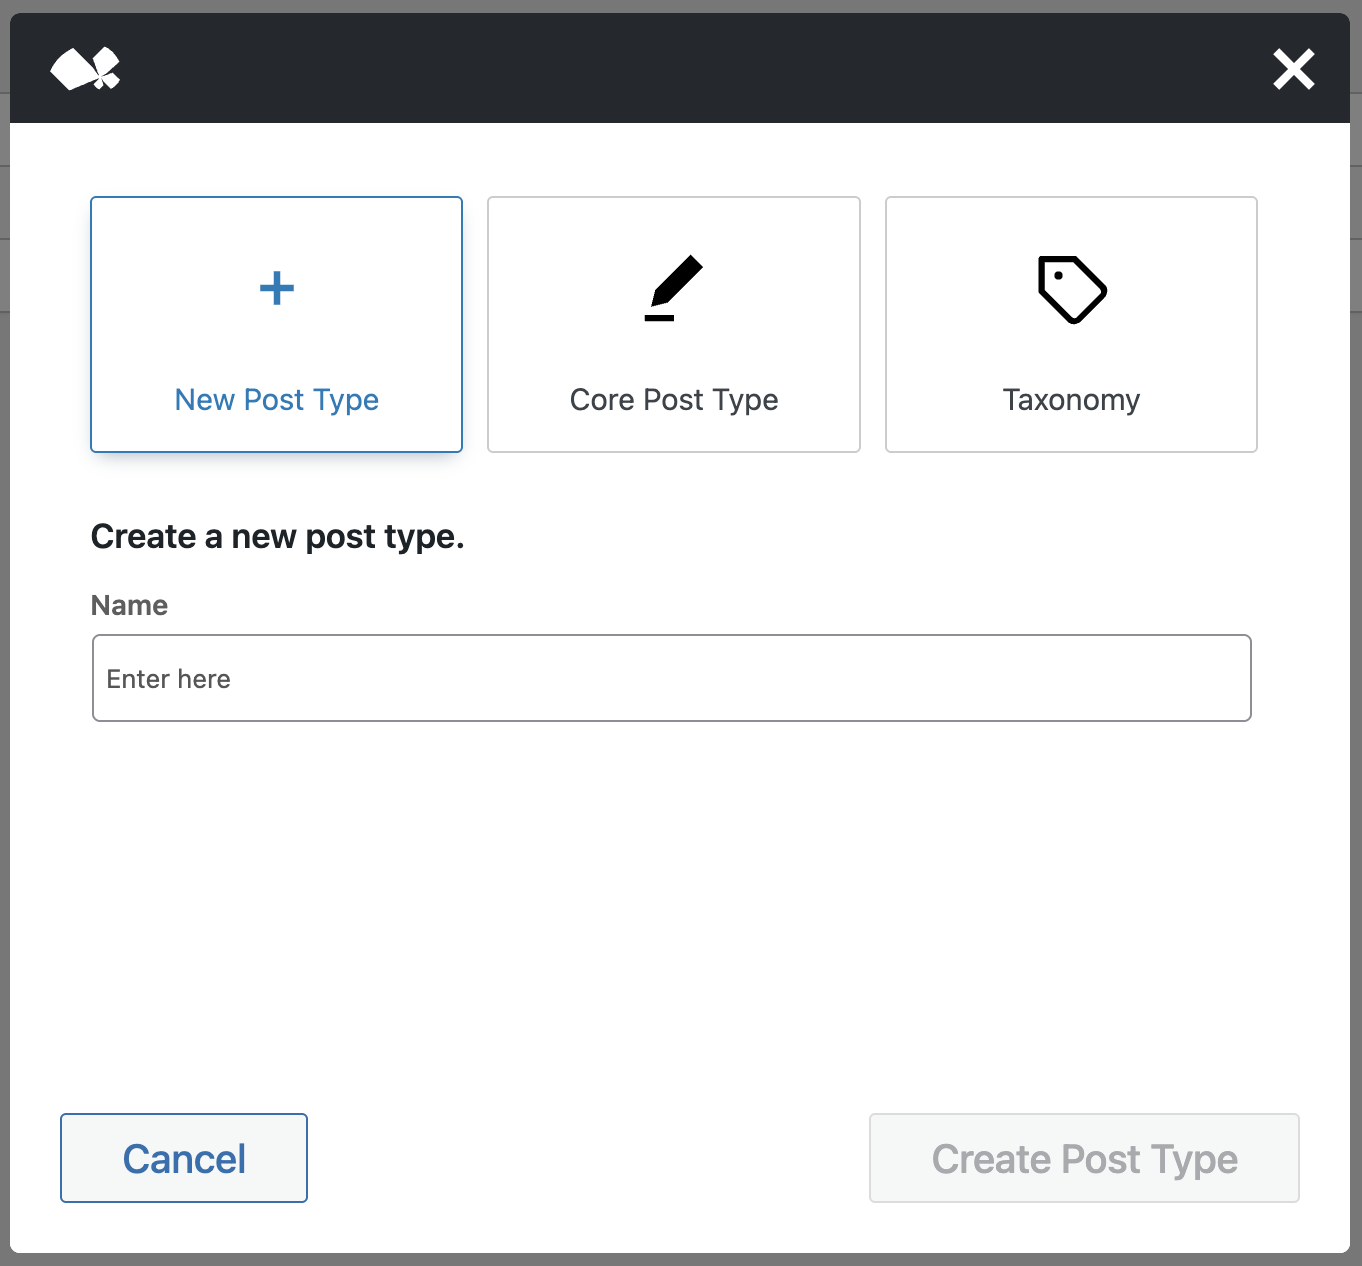
Task: Select New Post Type as the active choice
Action: pyautogui.click(x=276, y=324)
